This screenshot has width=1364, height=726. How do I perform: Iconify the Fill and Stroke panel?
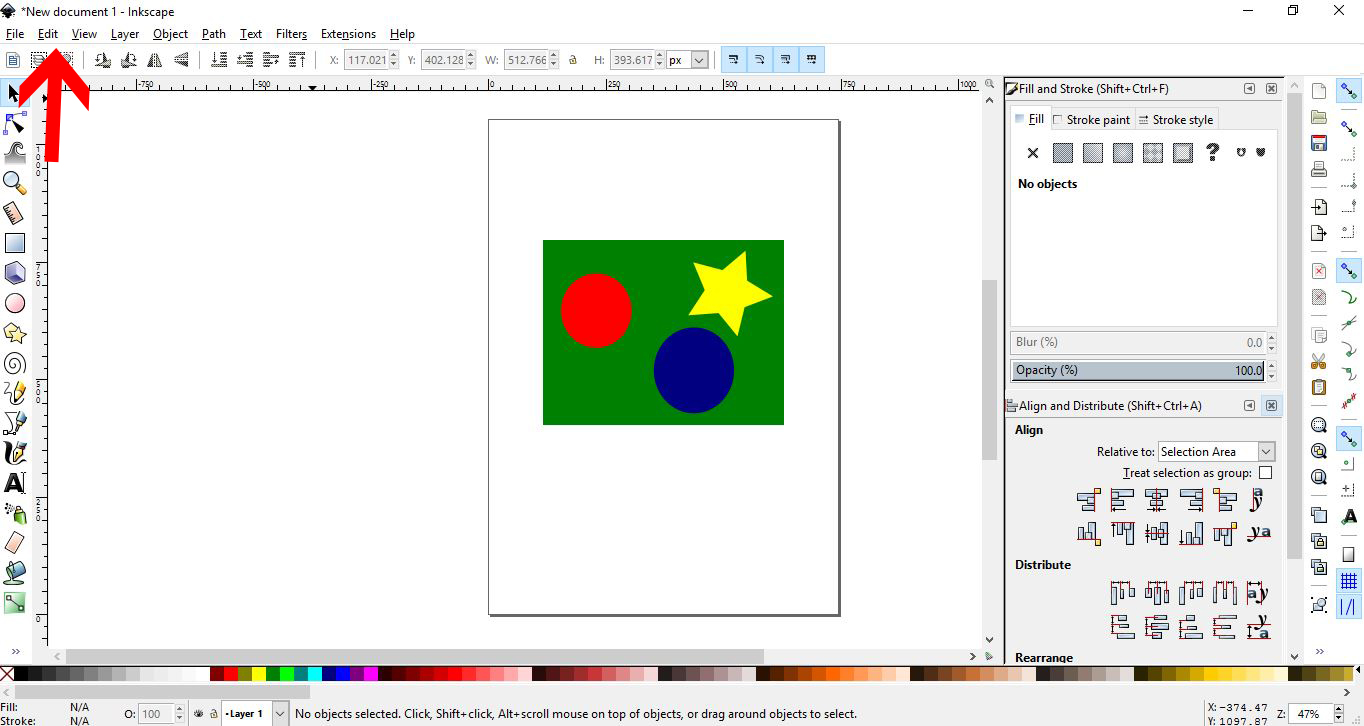click(x=1249, y=89)
